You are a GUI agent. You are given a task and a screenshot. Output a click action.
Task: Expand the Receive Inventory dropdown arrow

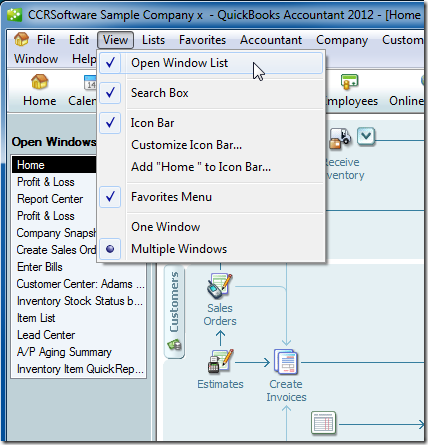click(x=366, y=136)
